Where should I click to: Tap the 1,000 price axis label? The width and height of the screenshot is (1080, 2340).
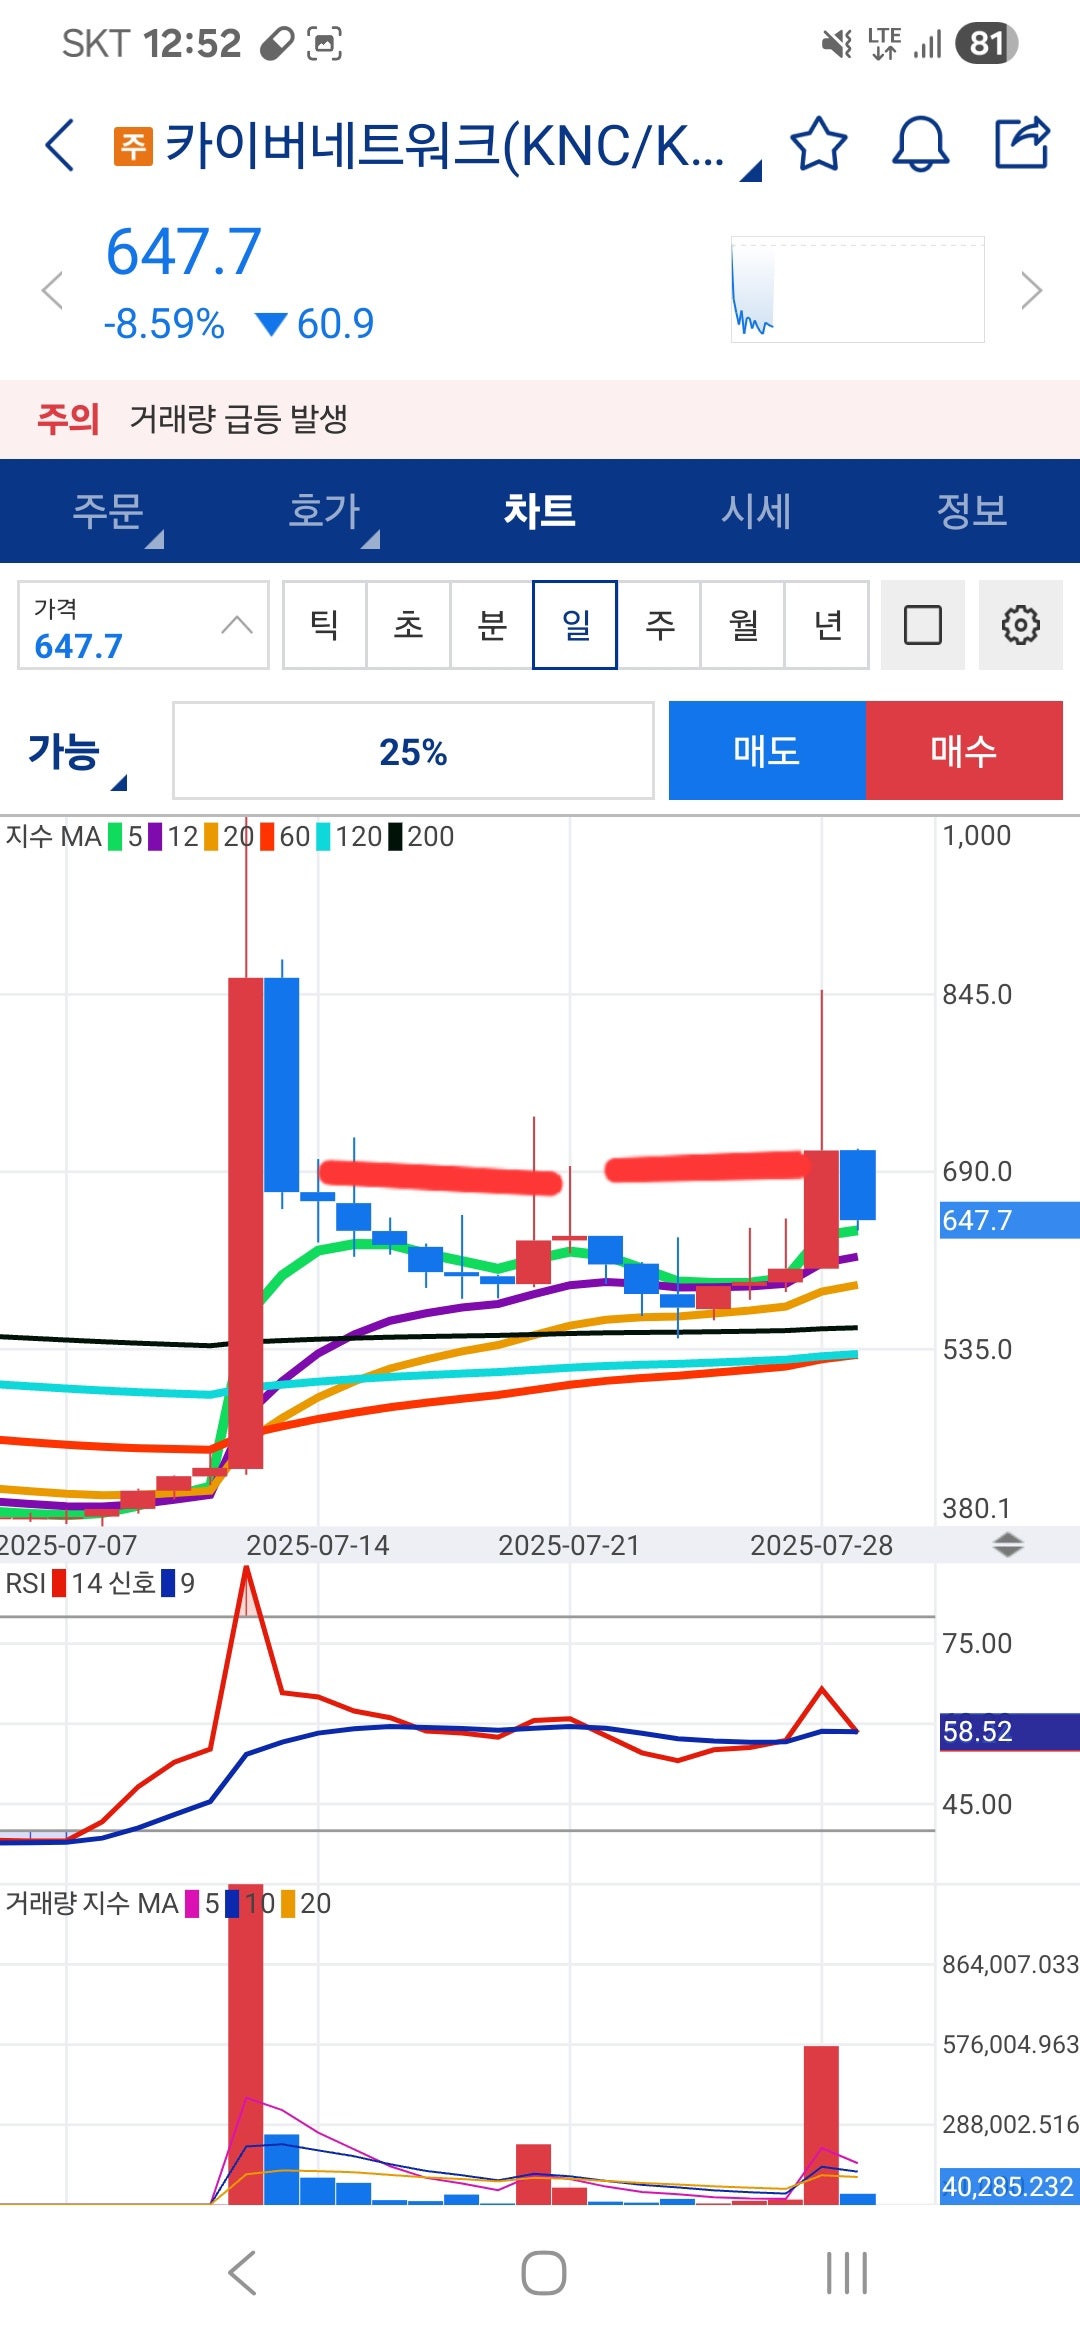(x=977, y=835)
